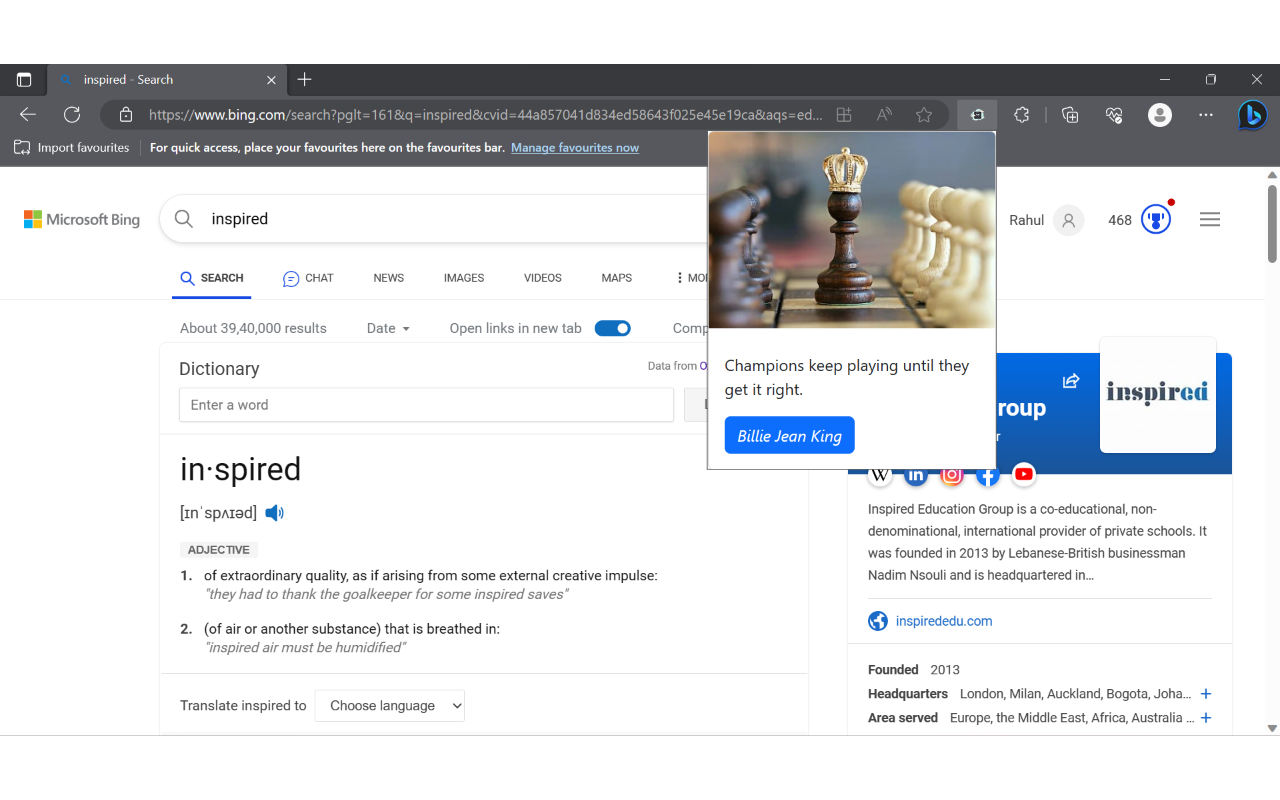Open the Choose language dropdown
The width and height of the screenshot is (1280, 800).
pyautogui.click(x=390, y=705)
